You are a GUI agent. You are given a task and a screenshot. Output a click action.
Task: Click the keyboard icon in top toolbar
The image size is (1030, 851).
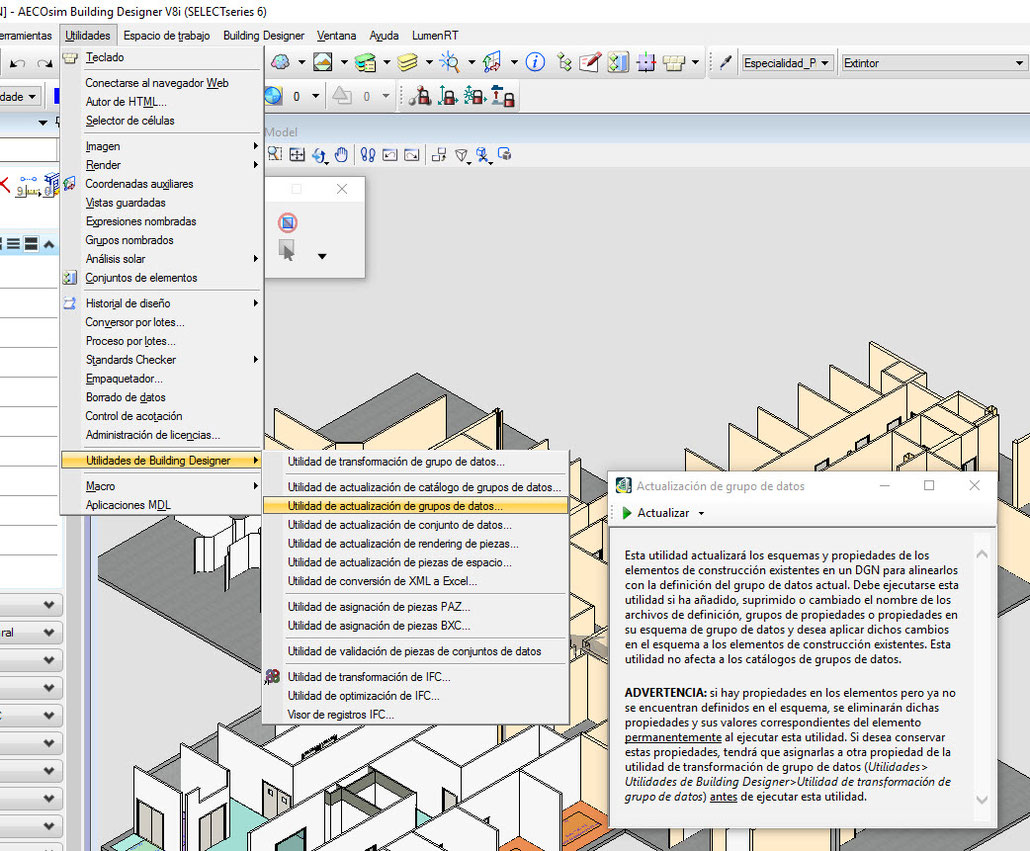pos(674,62)
